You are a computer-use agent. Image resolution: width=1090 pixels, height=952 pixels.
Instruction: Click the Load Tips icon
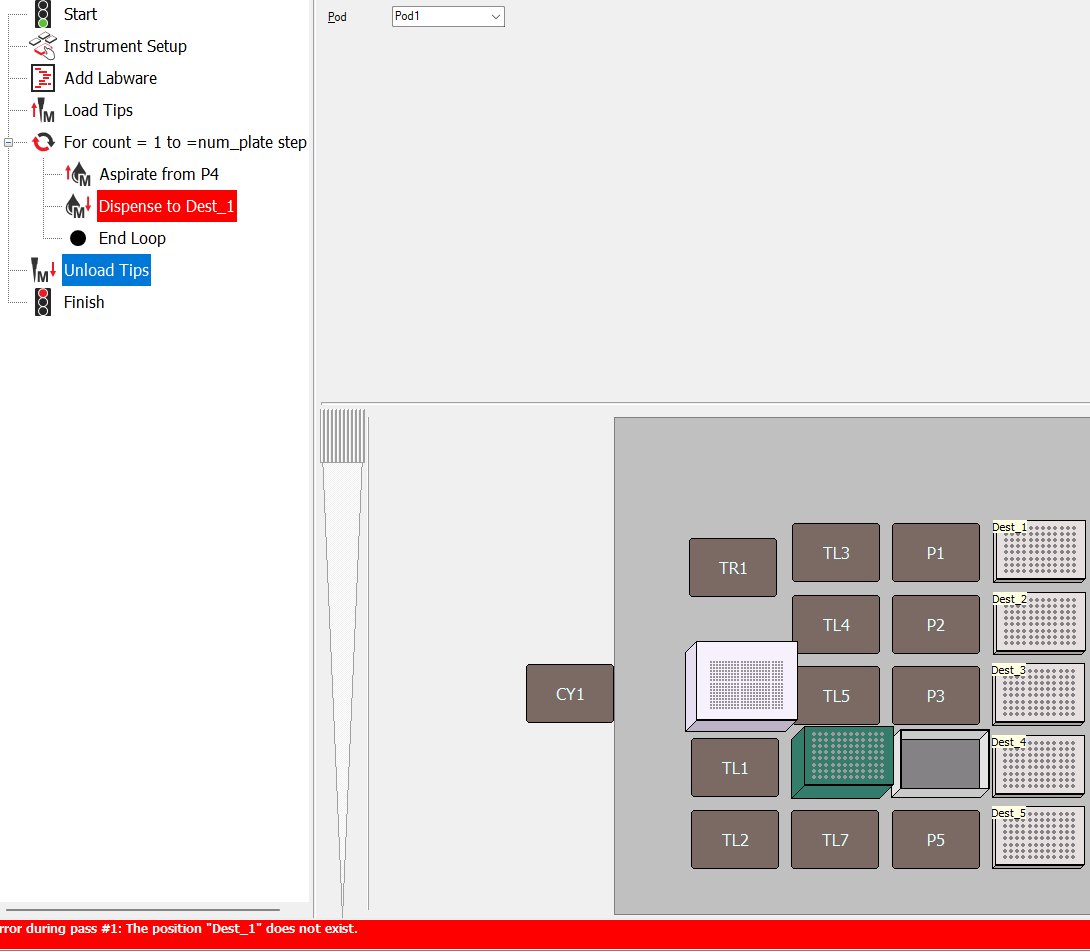coord(42,110)
